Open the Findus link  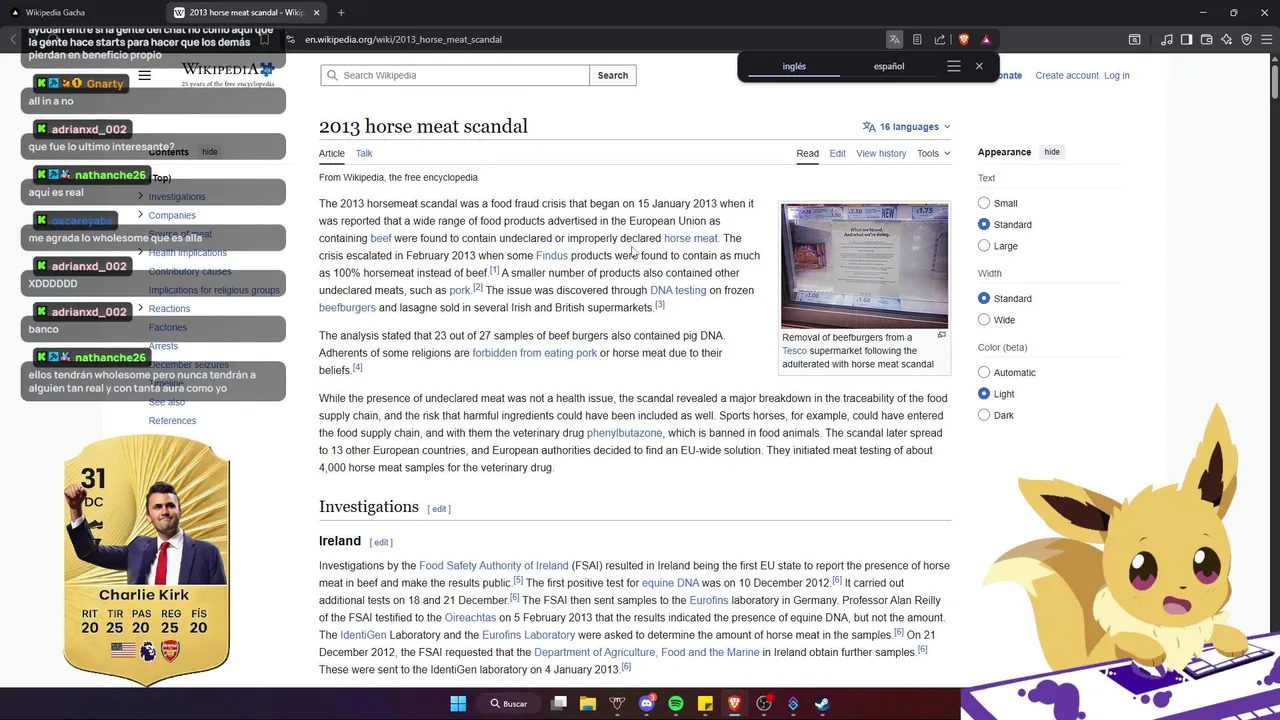click(x=552, y=255)
